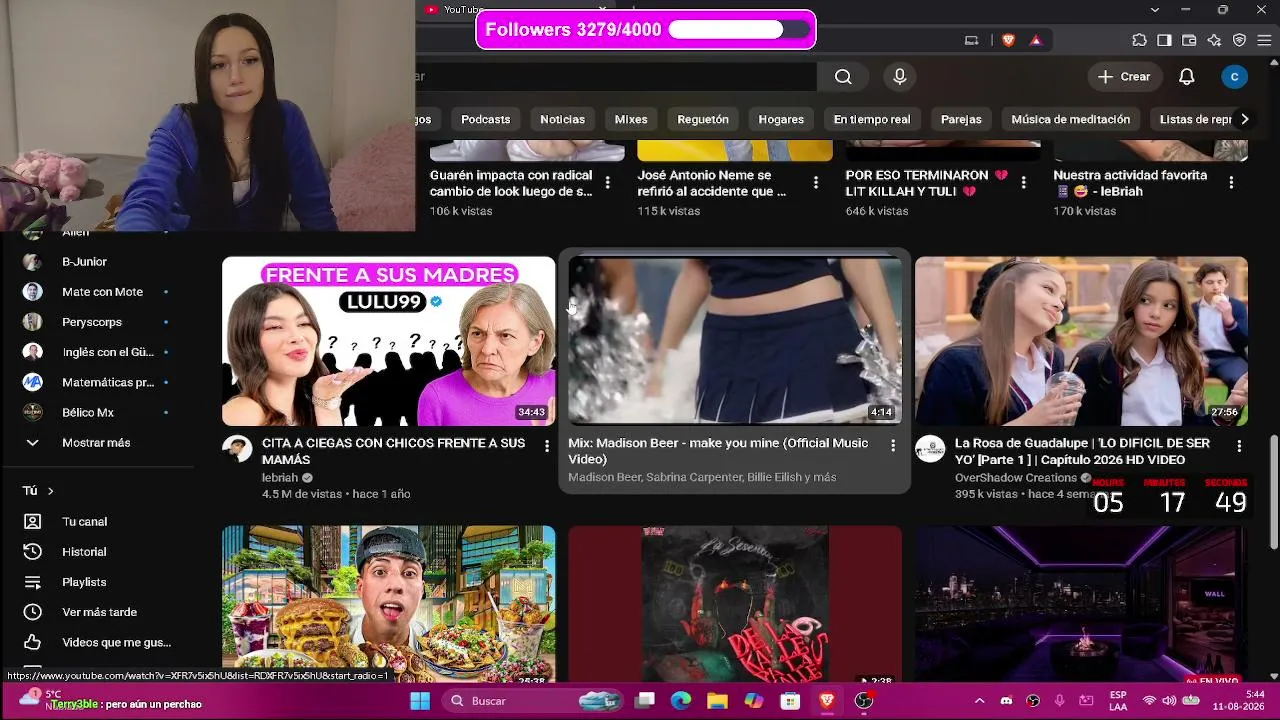Select the Podcasts filter chip
The height and width of the screenshot is (720, 1280).
point(485,119)
